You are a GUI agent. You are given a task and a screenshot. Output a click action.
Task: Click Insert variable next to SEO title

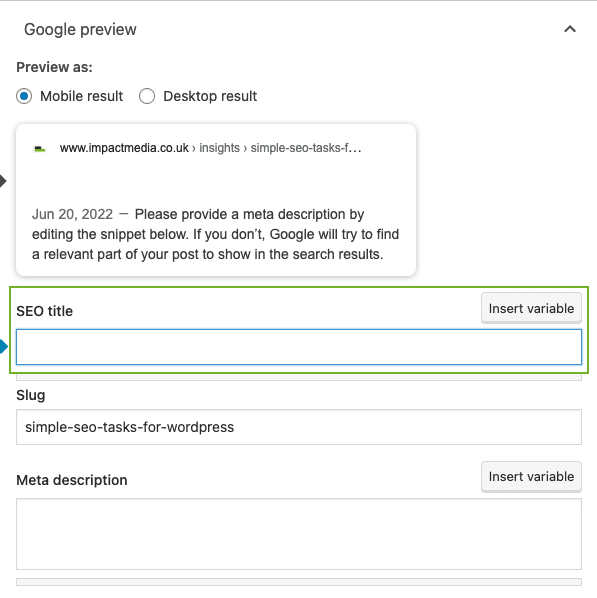(531, 308)
